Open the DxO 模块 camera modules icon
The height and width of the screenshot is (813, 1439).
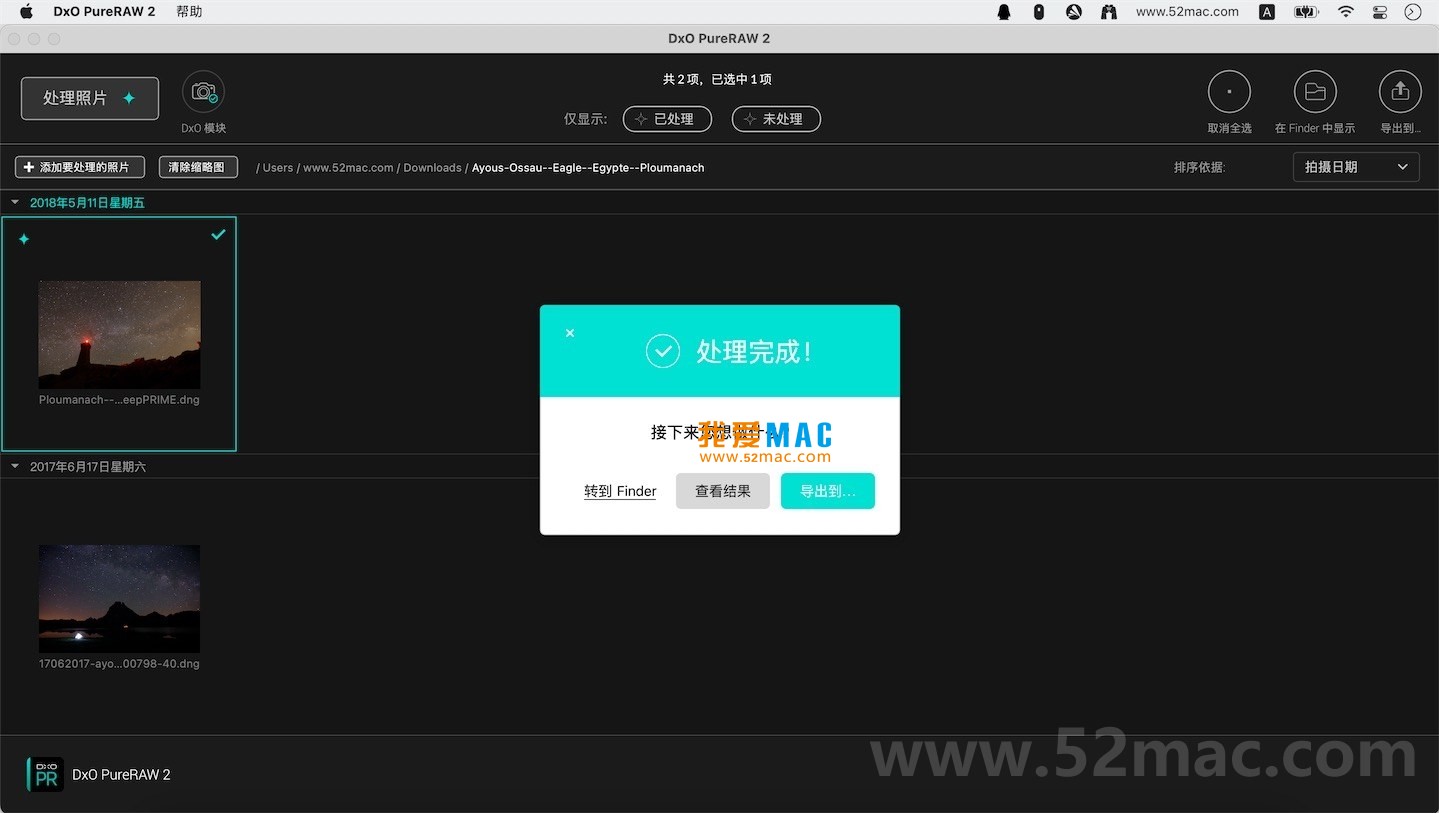204,92
